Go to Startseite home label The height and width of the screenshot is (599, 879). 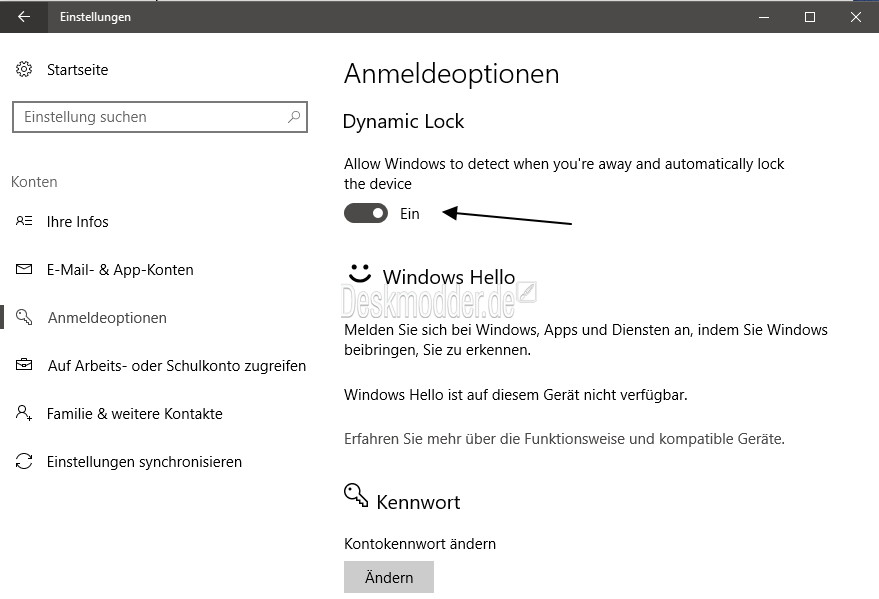pyautogui.click(x=77, y=69)
